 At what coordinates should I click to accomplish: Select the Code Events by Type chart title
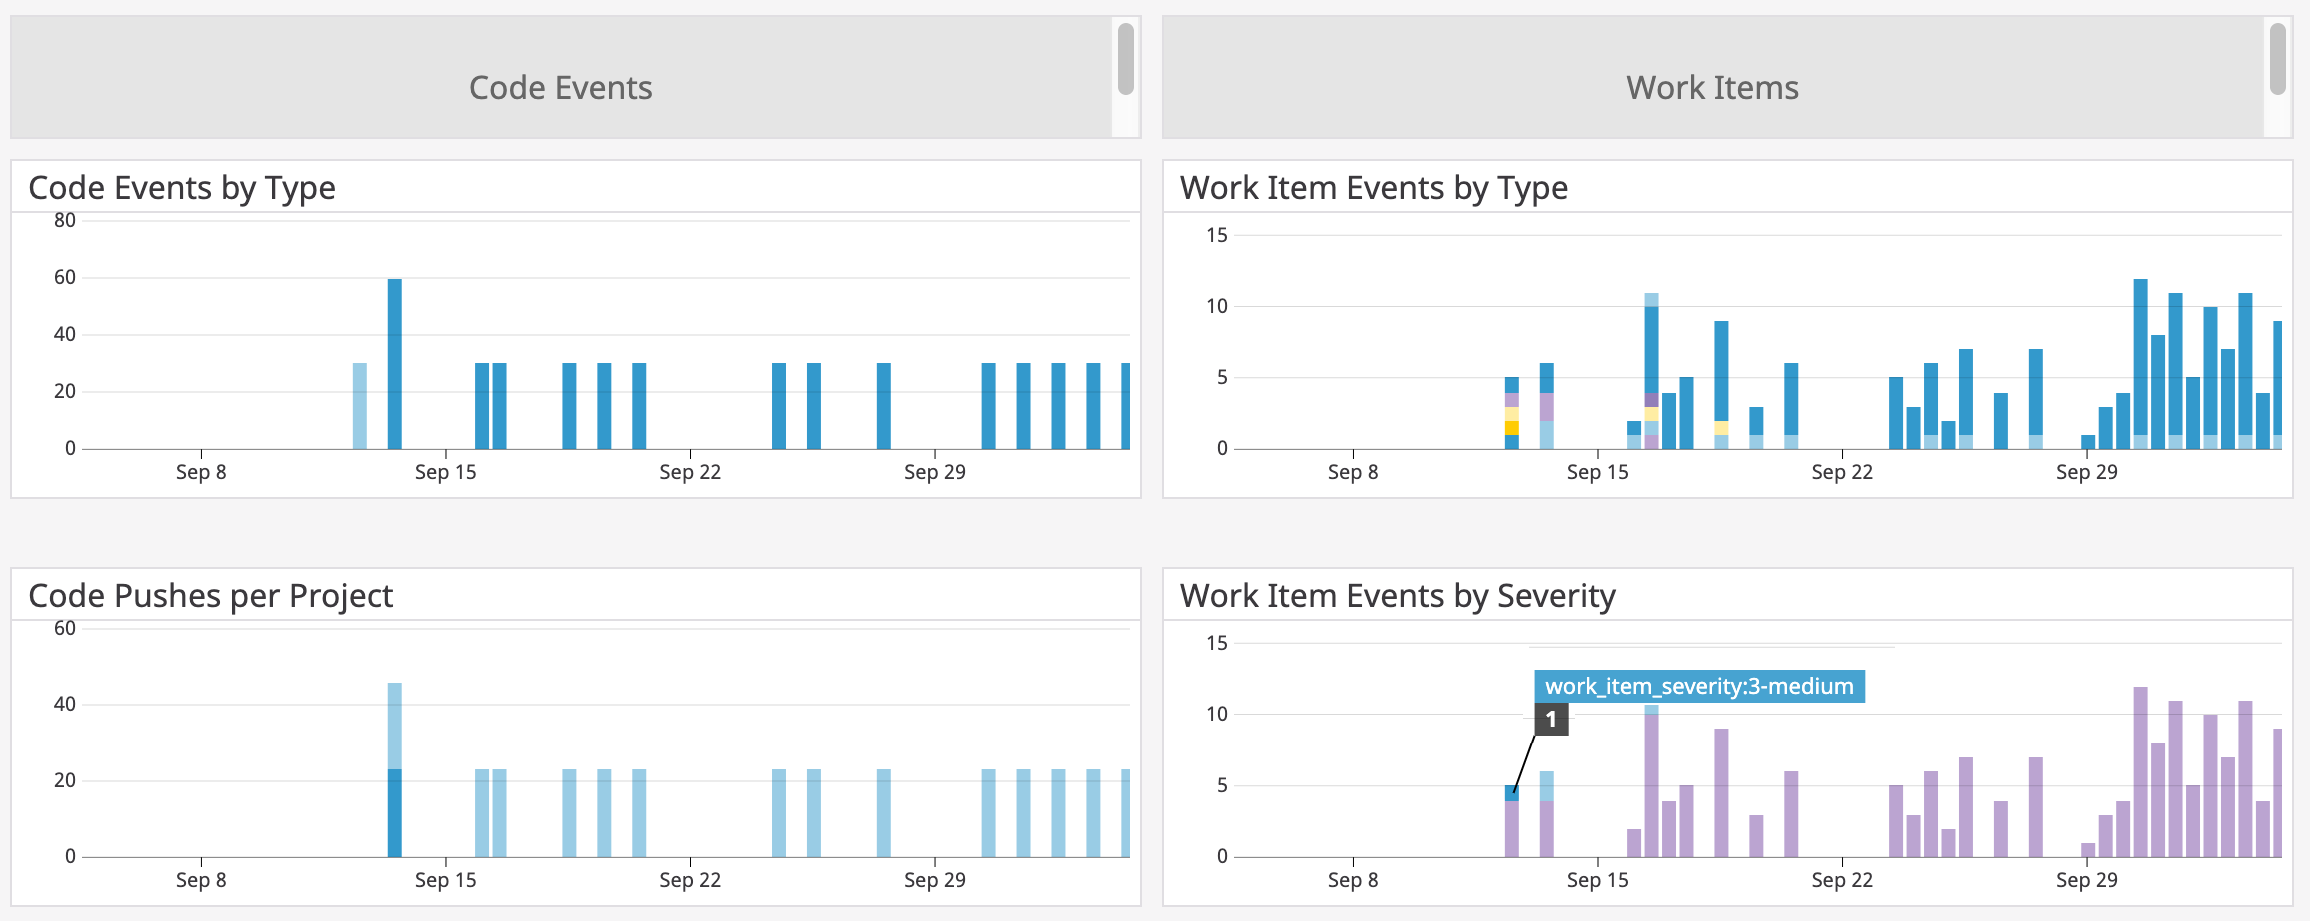coord(182,188)
